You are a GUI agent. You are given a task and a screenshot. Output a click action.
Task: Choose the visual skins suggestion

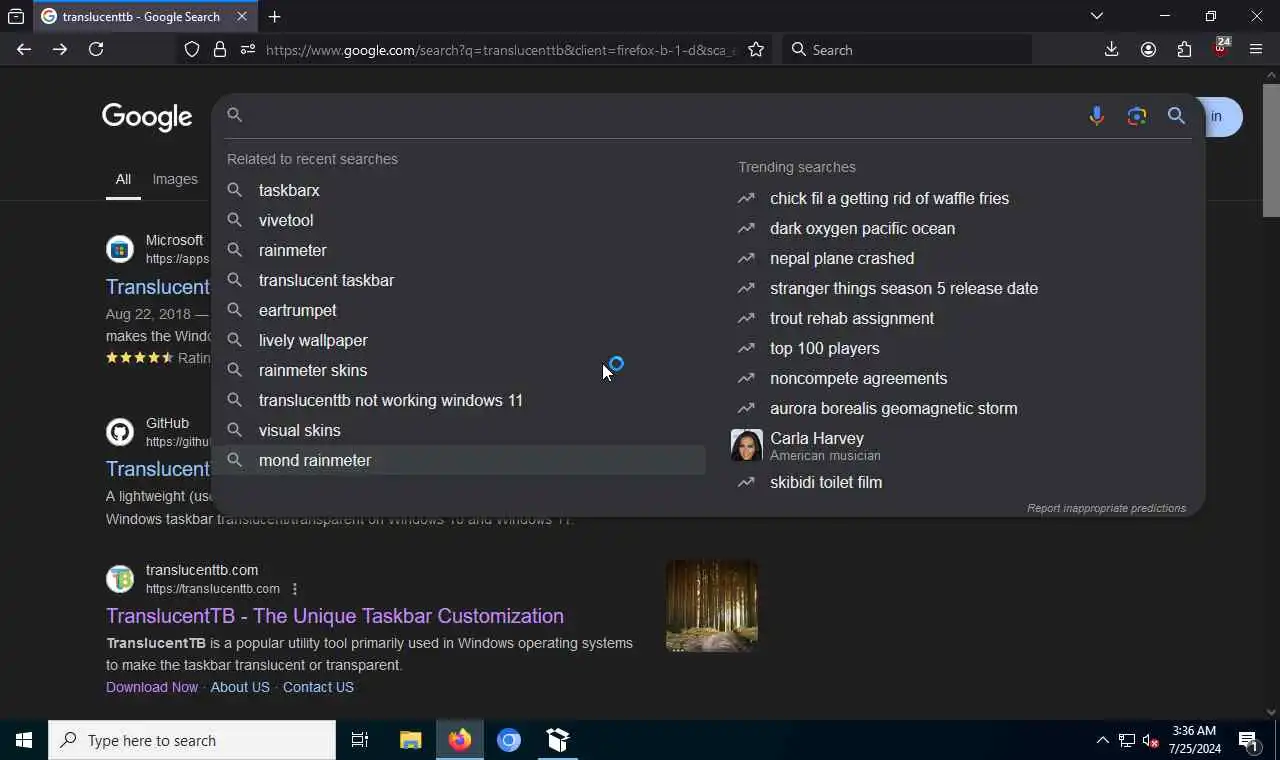pyautogui.click(x=459, y=430)
